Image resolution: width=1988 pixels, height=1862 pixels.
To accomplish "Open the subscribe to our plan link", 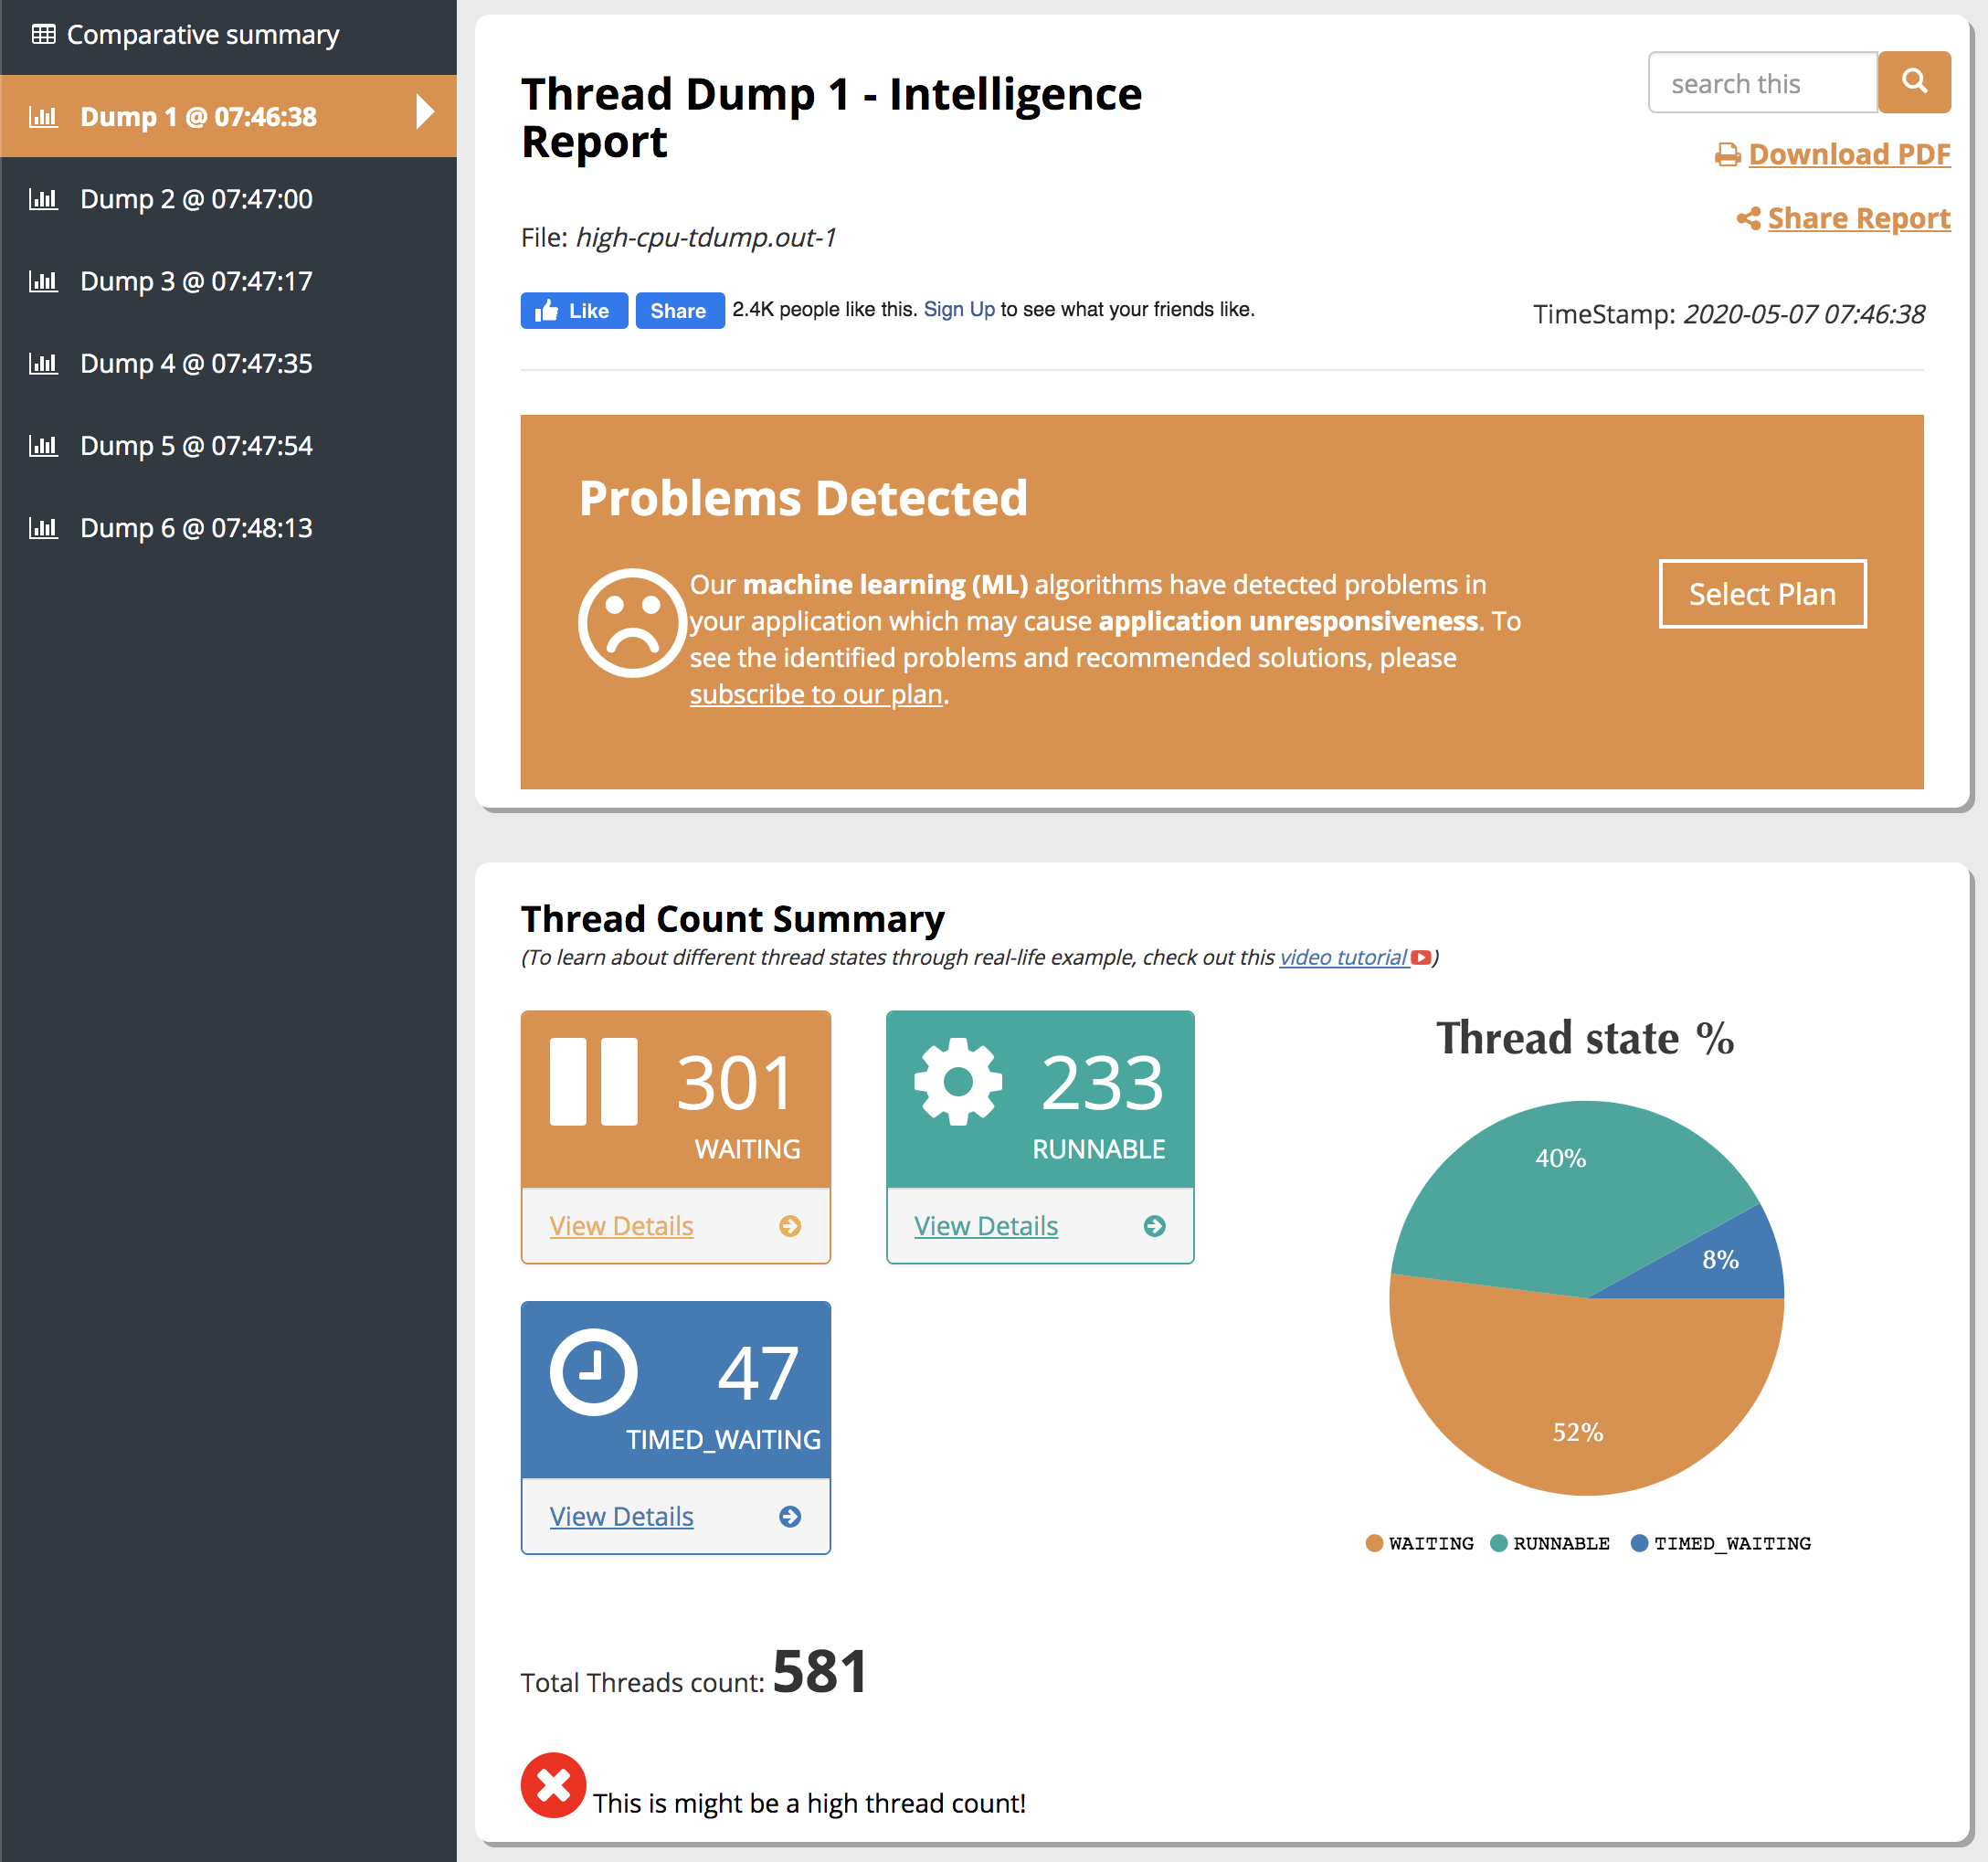I will (x=816, y=694).
